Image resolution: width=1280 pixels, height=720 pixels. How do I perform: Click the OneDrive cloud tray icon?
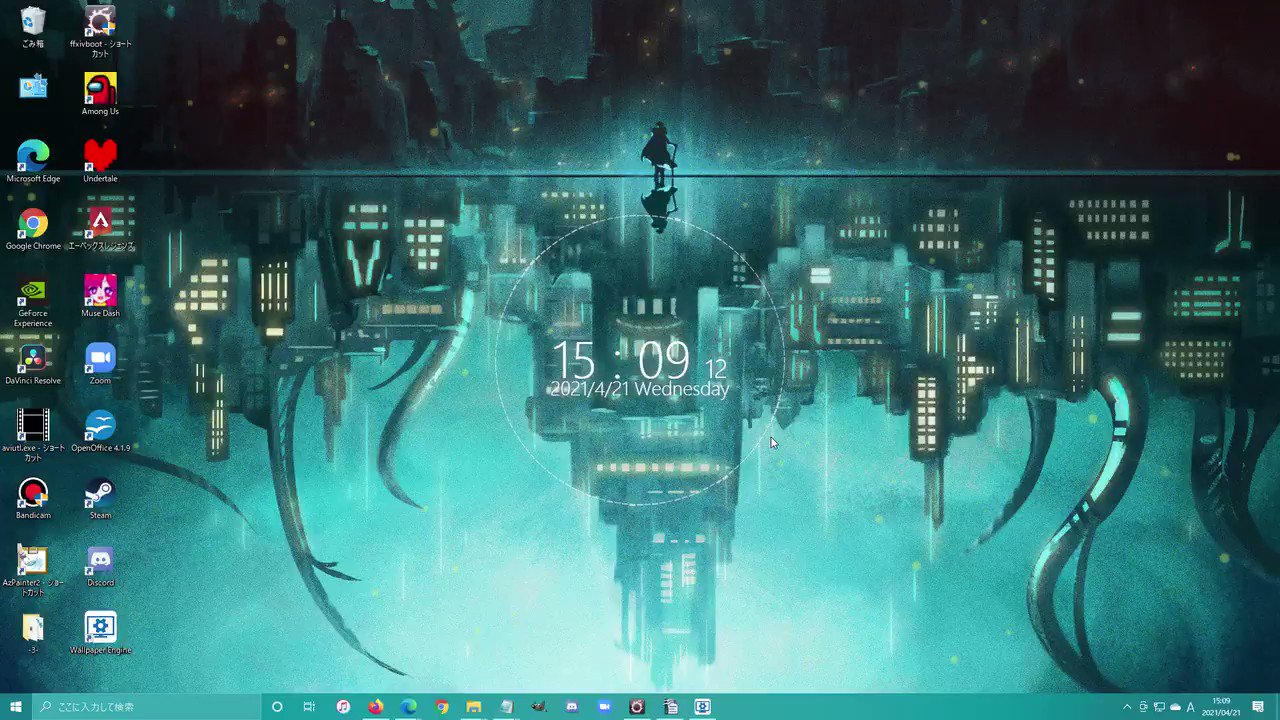coord(1175,707)
